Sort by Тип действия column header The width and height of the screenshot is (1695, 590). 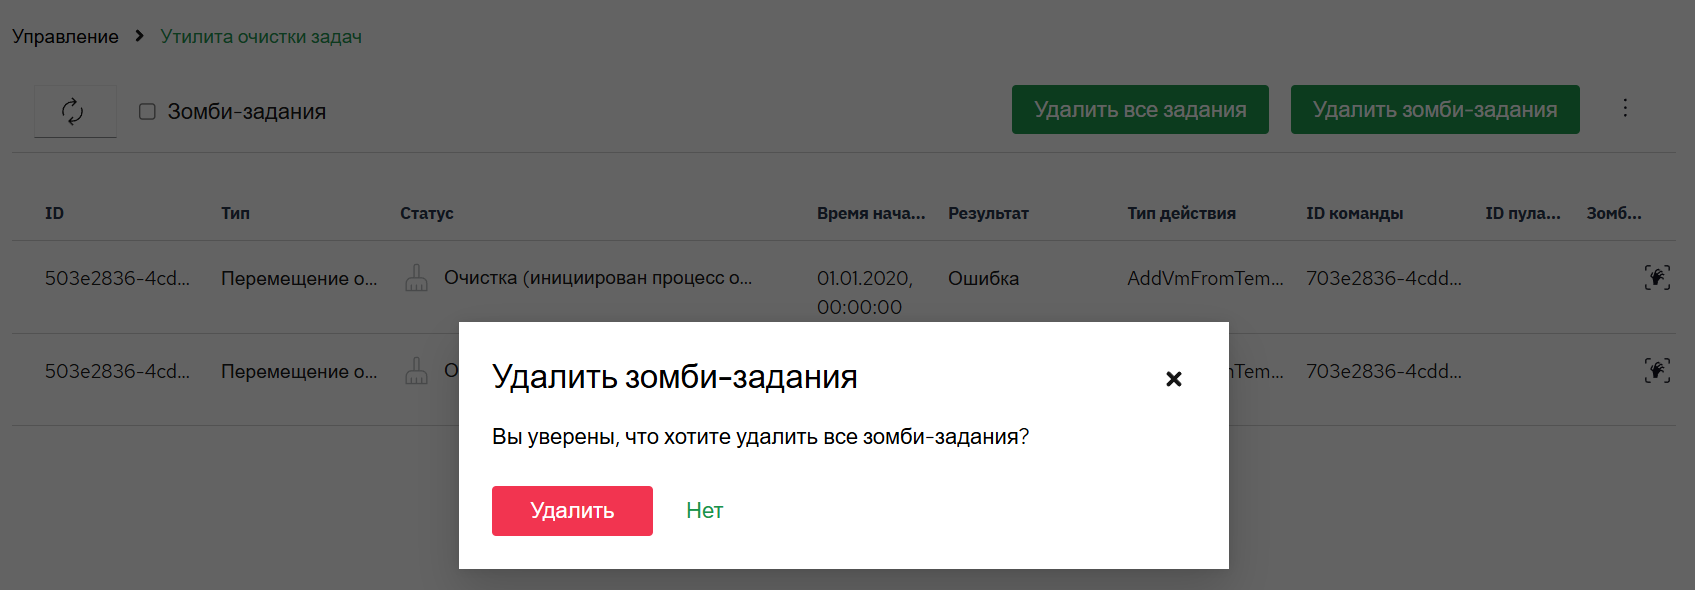click(x=1182, y=213)
